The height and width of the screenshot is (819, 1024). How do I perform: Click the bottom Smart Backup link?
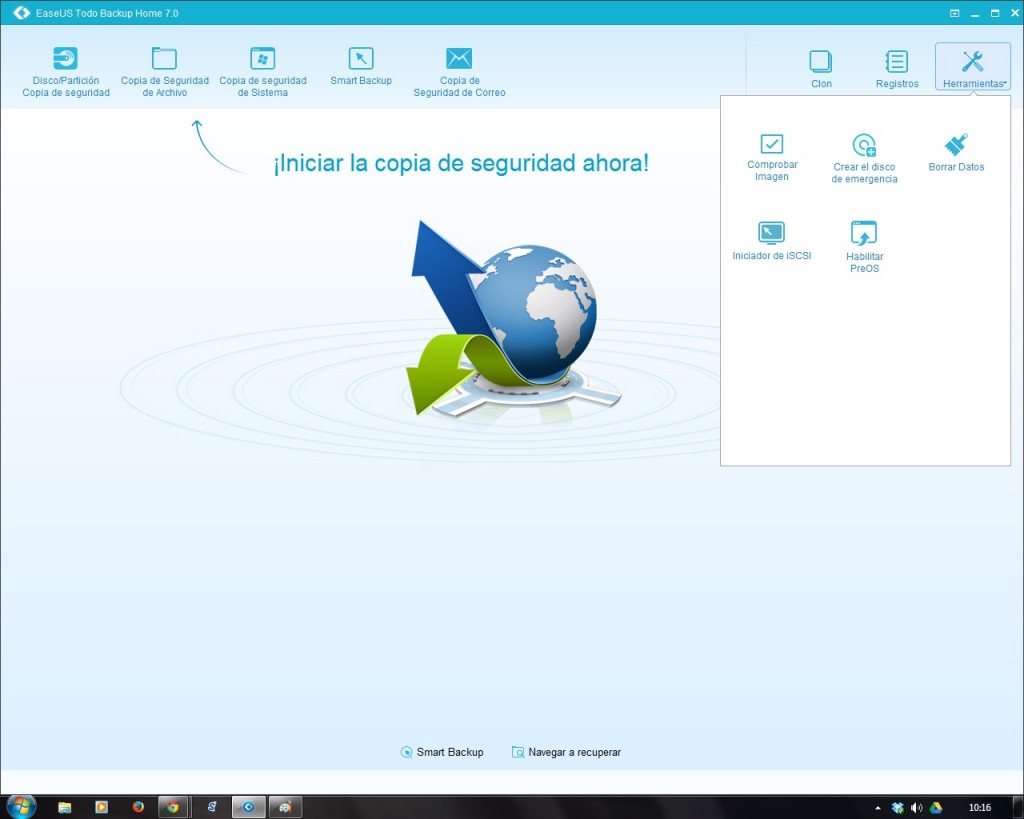coord(441,752)
